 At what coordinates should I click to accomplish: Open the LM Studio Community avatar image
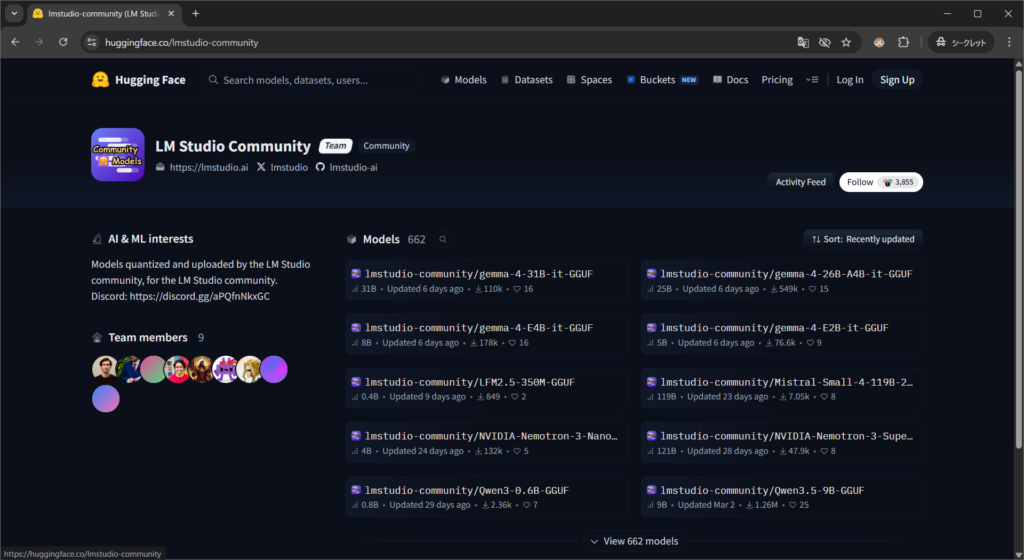click(118, 155)
